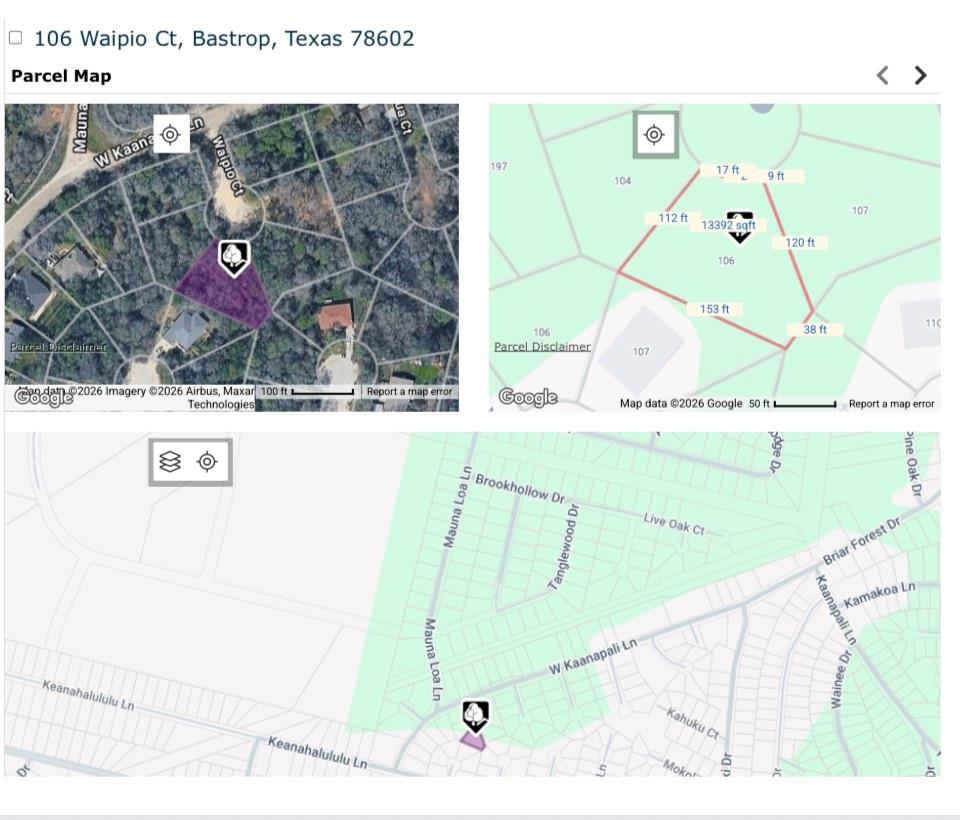This screenshot has height=820, width=960.
Task: Click the tree marker on street map
Action: pos(475,717)
